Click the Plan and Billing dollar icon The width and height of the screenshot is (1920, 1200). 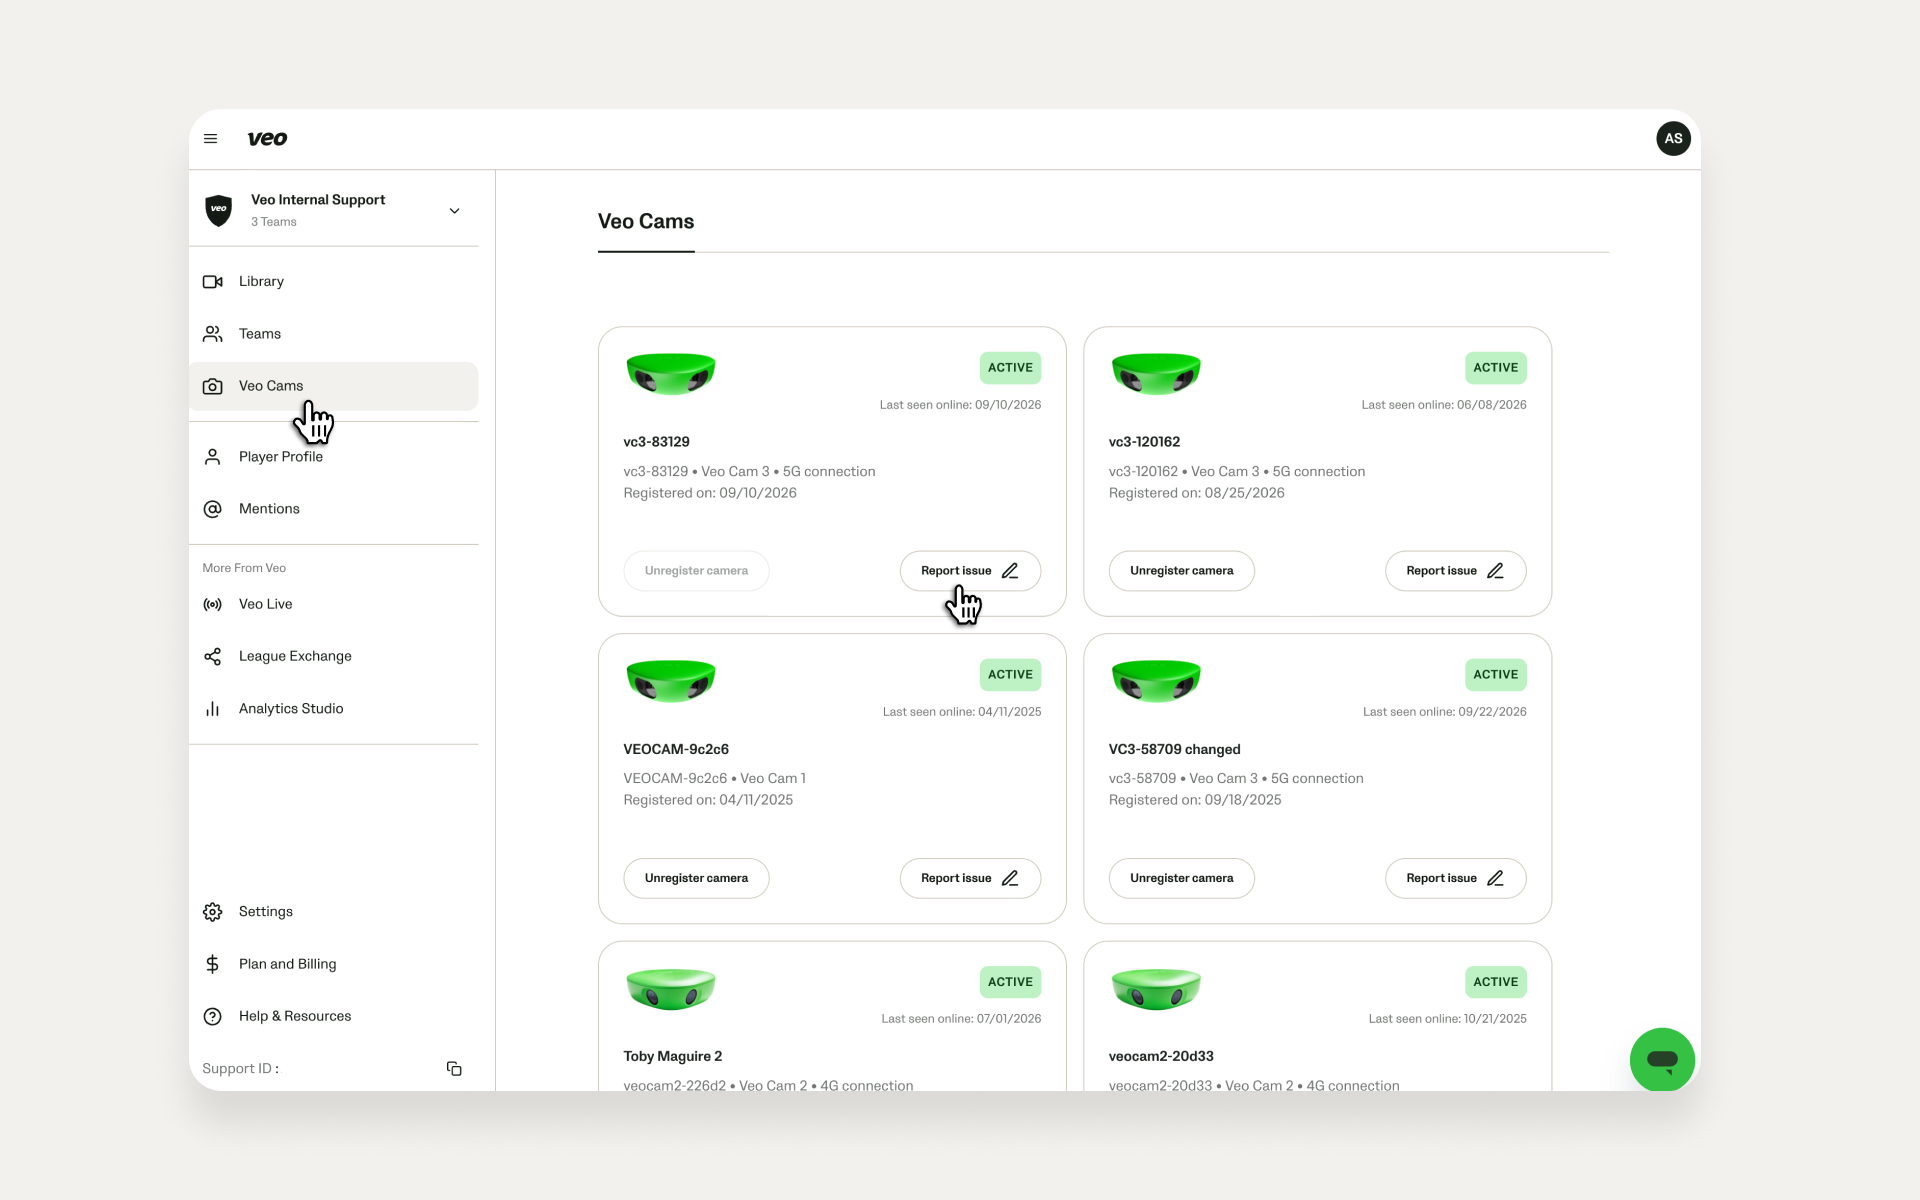[x=212, y=964]
